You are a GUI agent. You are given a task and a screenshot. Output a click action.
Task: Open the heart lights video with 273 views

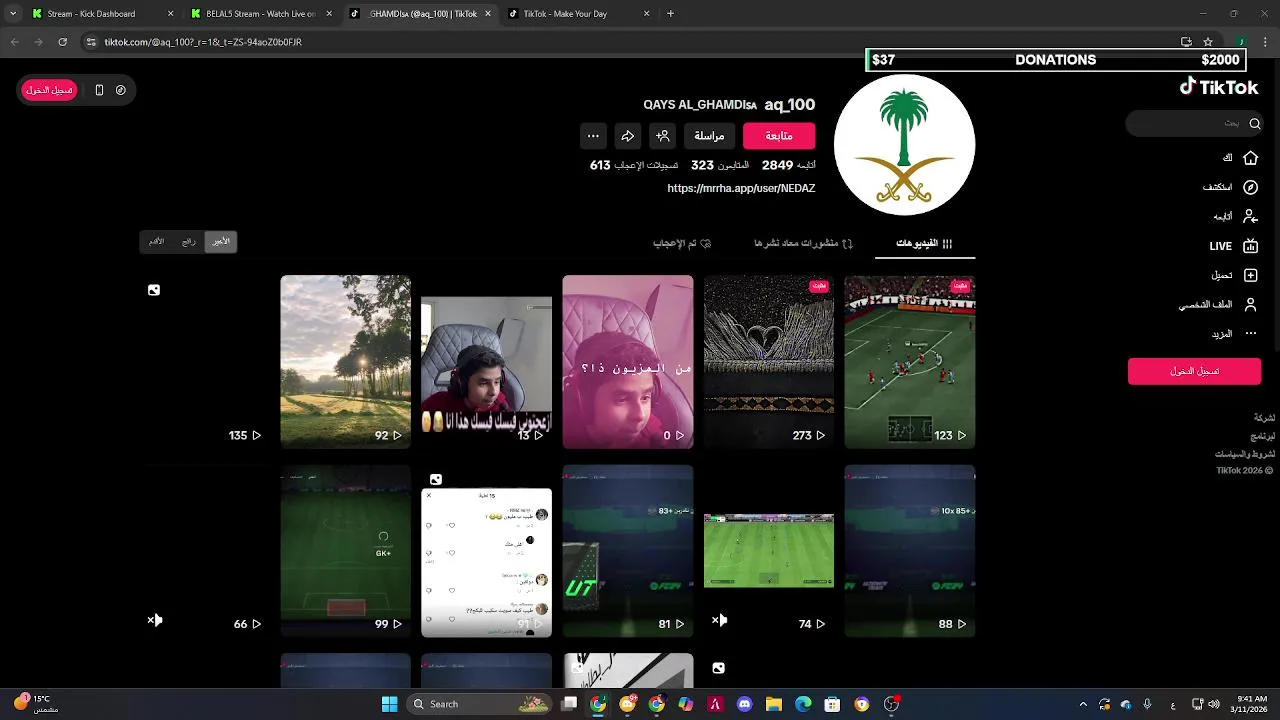(768, 362)
